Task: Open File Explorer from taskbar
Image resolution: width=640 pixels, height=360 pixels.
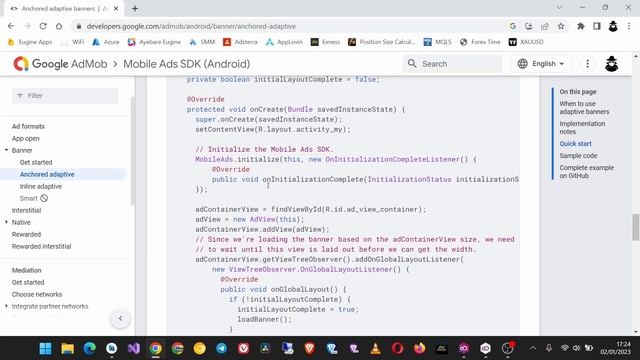Action: 67,348
